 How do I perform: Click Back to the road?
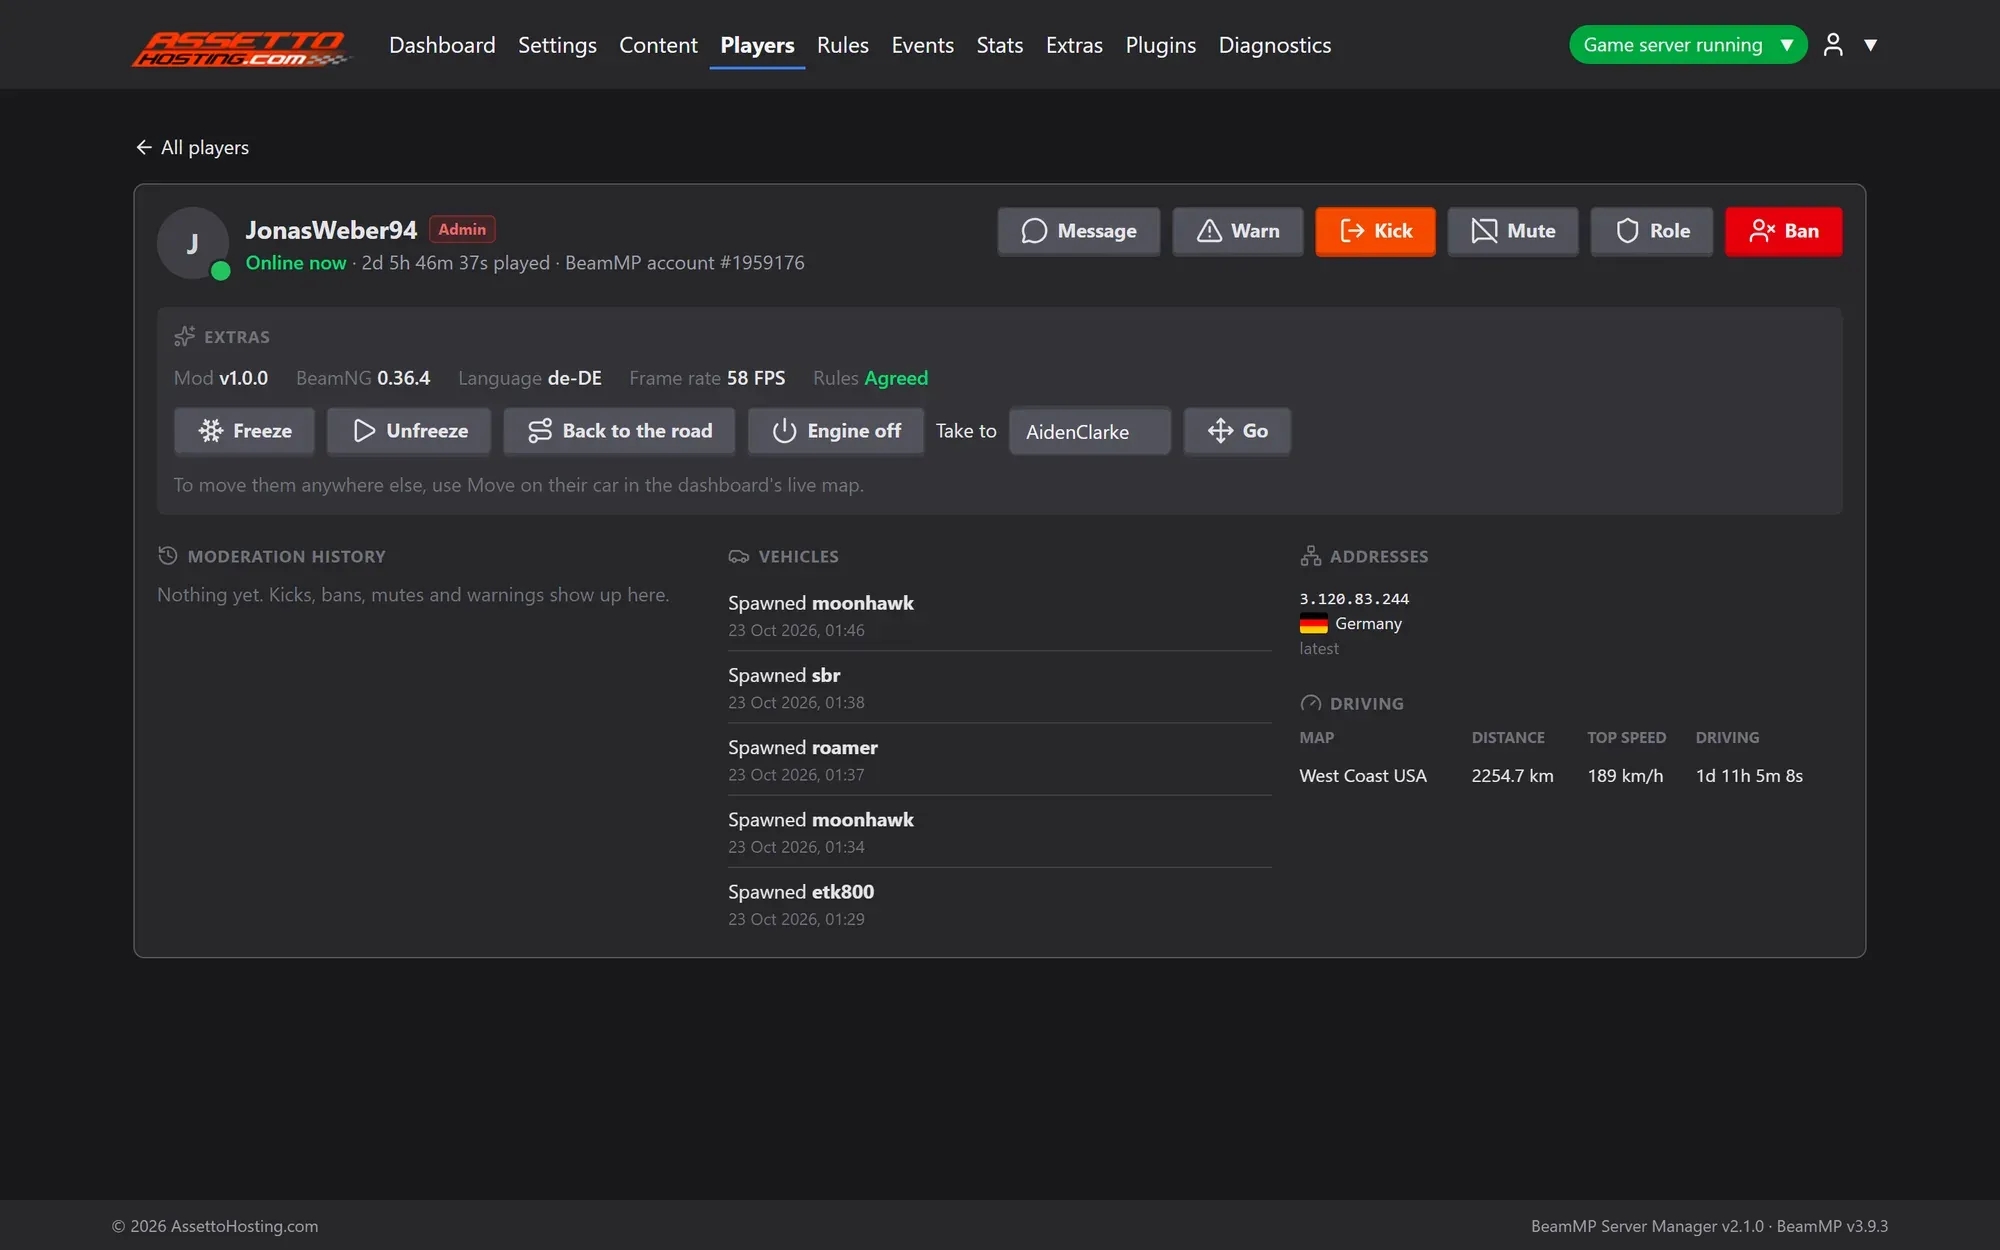click(x=619, y=431)
